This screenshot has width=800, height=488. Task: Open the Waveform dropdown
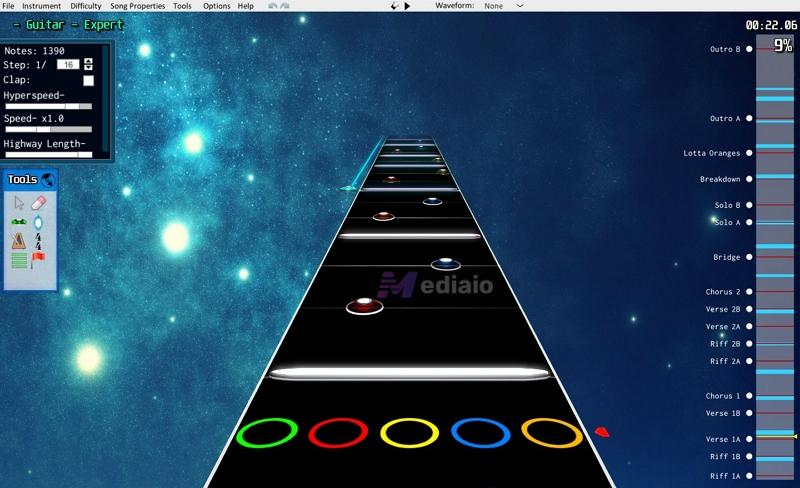point(504,6)
